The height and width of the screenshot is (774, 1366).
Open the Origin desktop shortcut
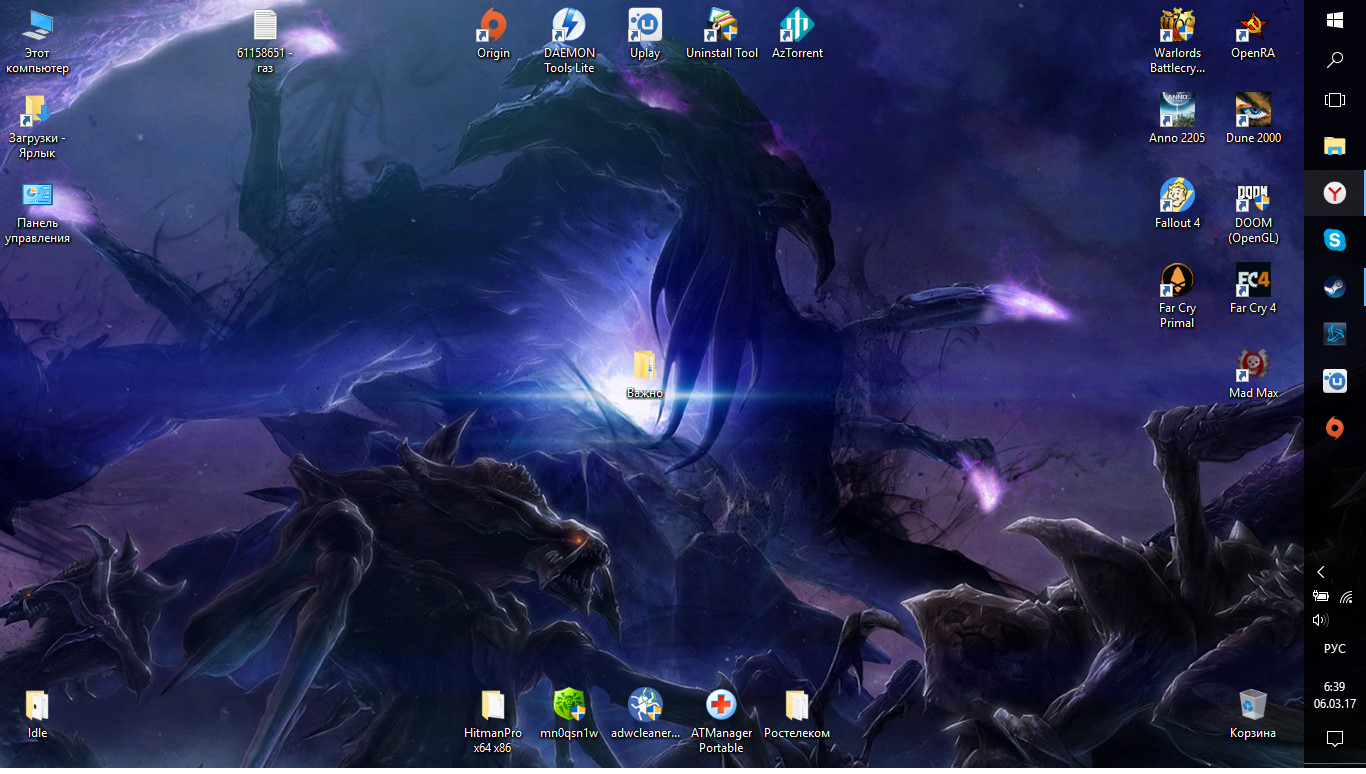coord(493,34)
